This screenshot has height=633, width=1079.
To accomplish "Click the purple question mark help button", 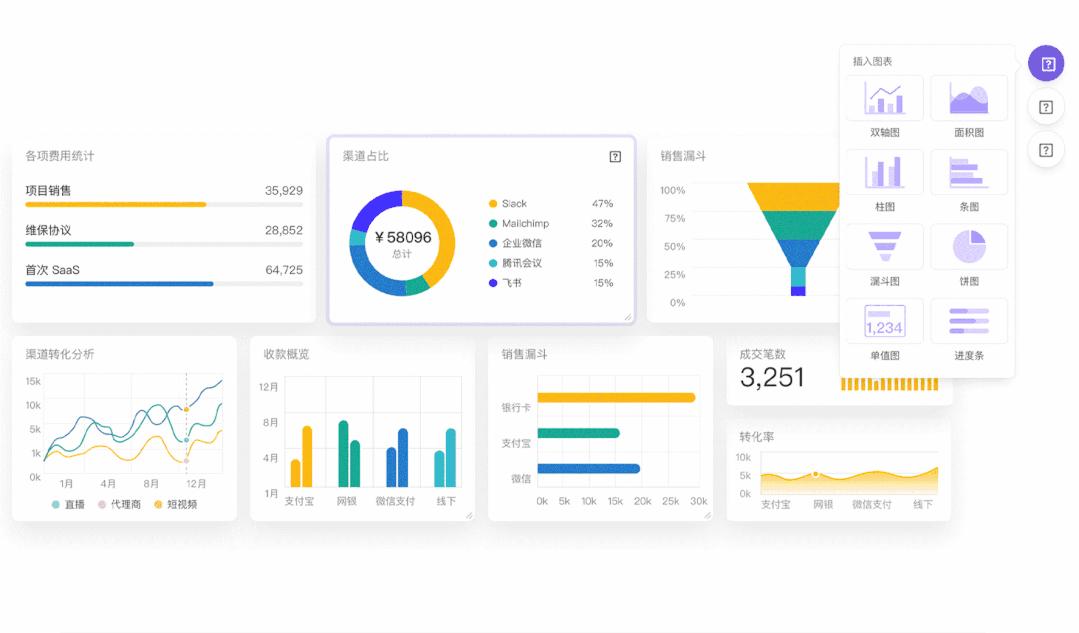I will point(1046,63).
